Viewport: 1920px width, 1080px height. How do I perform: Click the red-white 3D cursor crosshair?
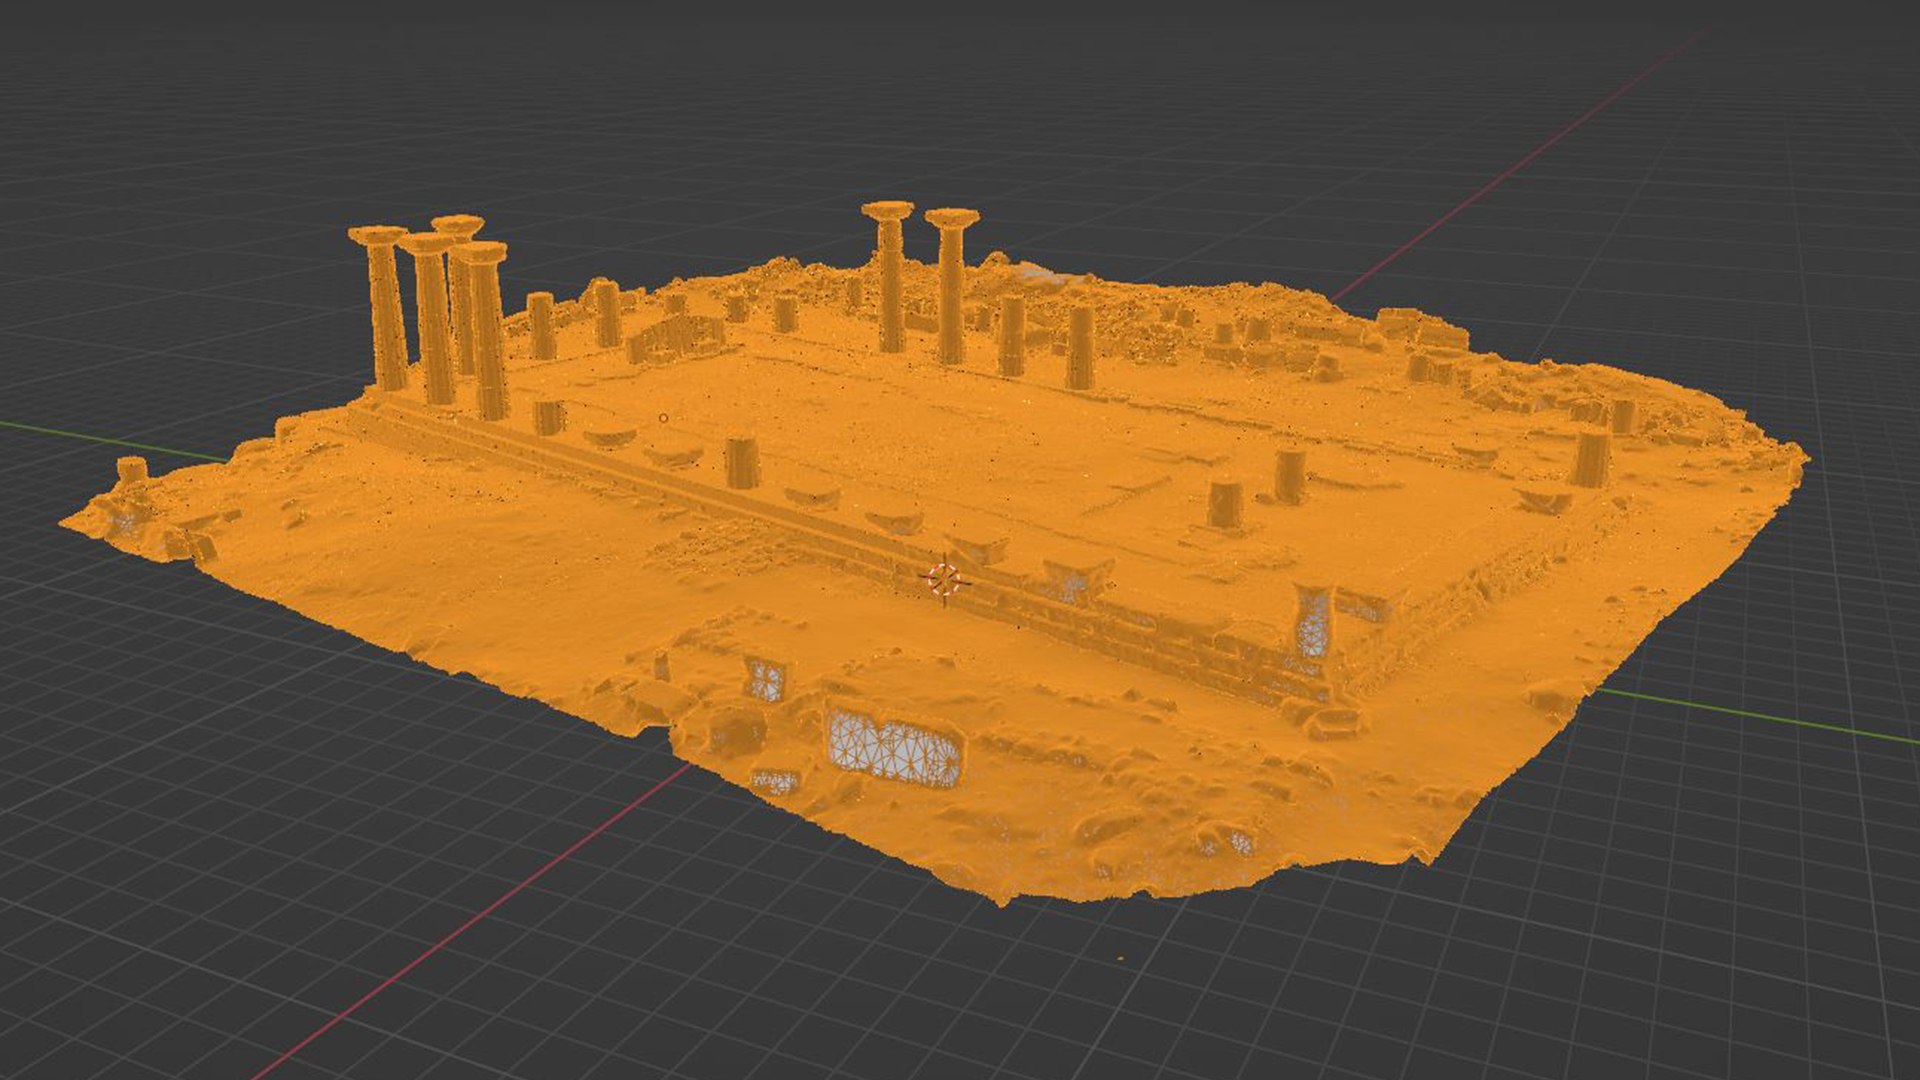(x=943, y=579)
